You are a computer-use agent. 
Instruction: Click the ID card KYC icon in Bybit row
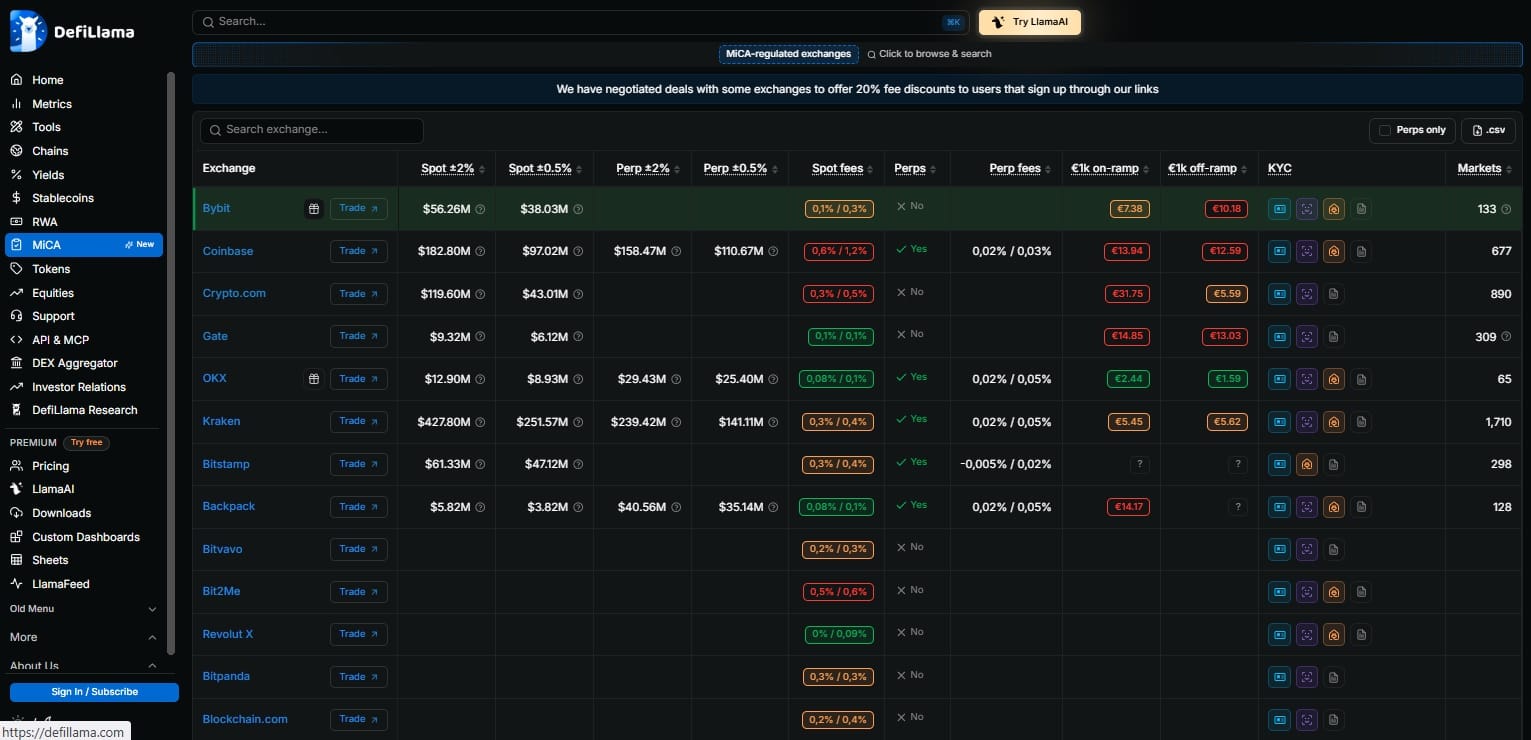click(1279, 209)
